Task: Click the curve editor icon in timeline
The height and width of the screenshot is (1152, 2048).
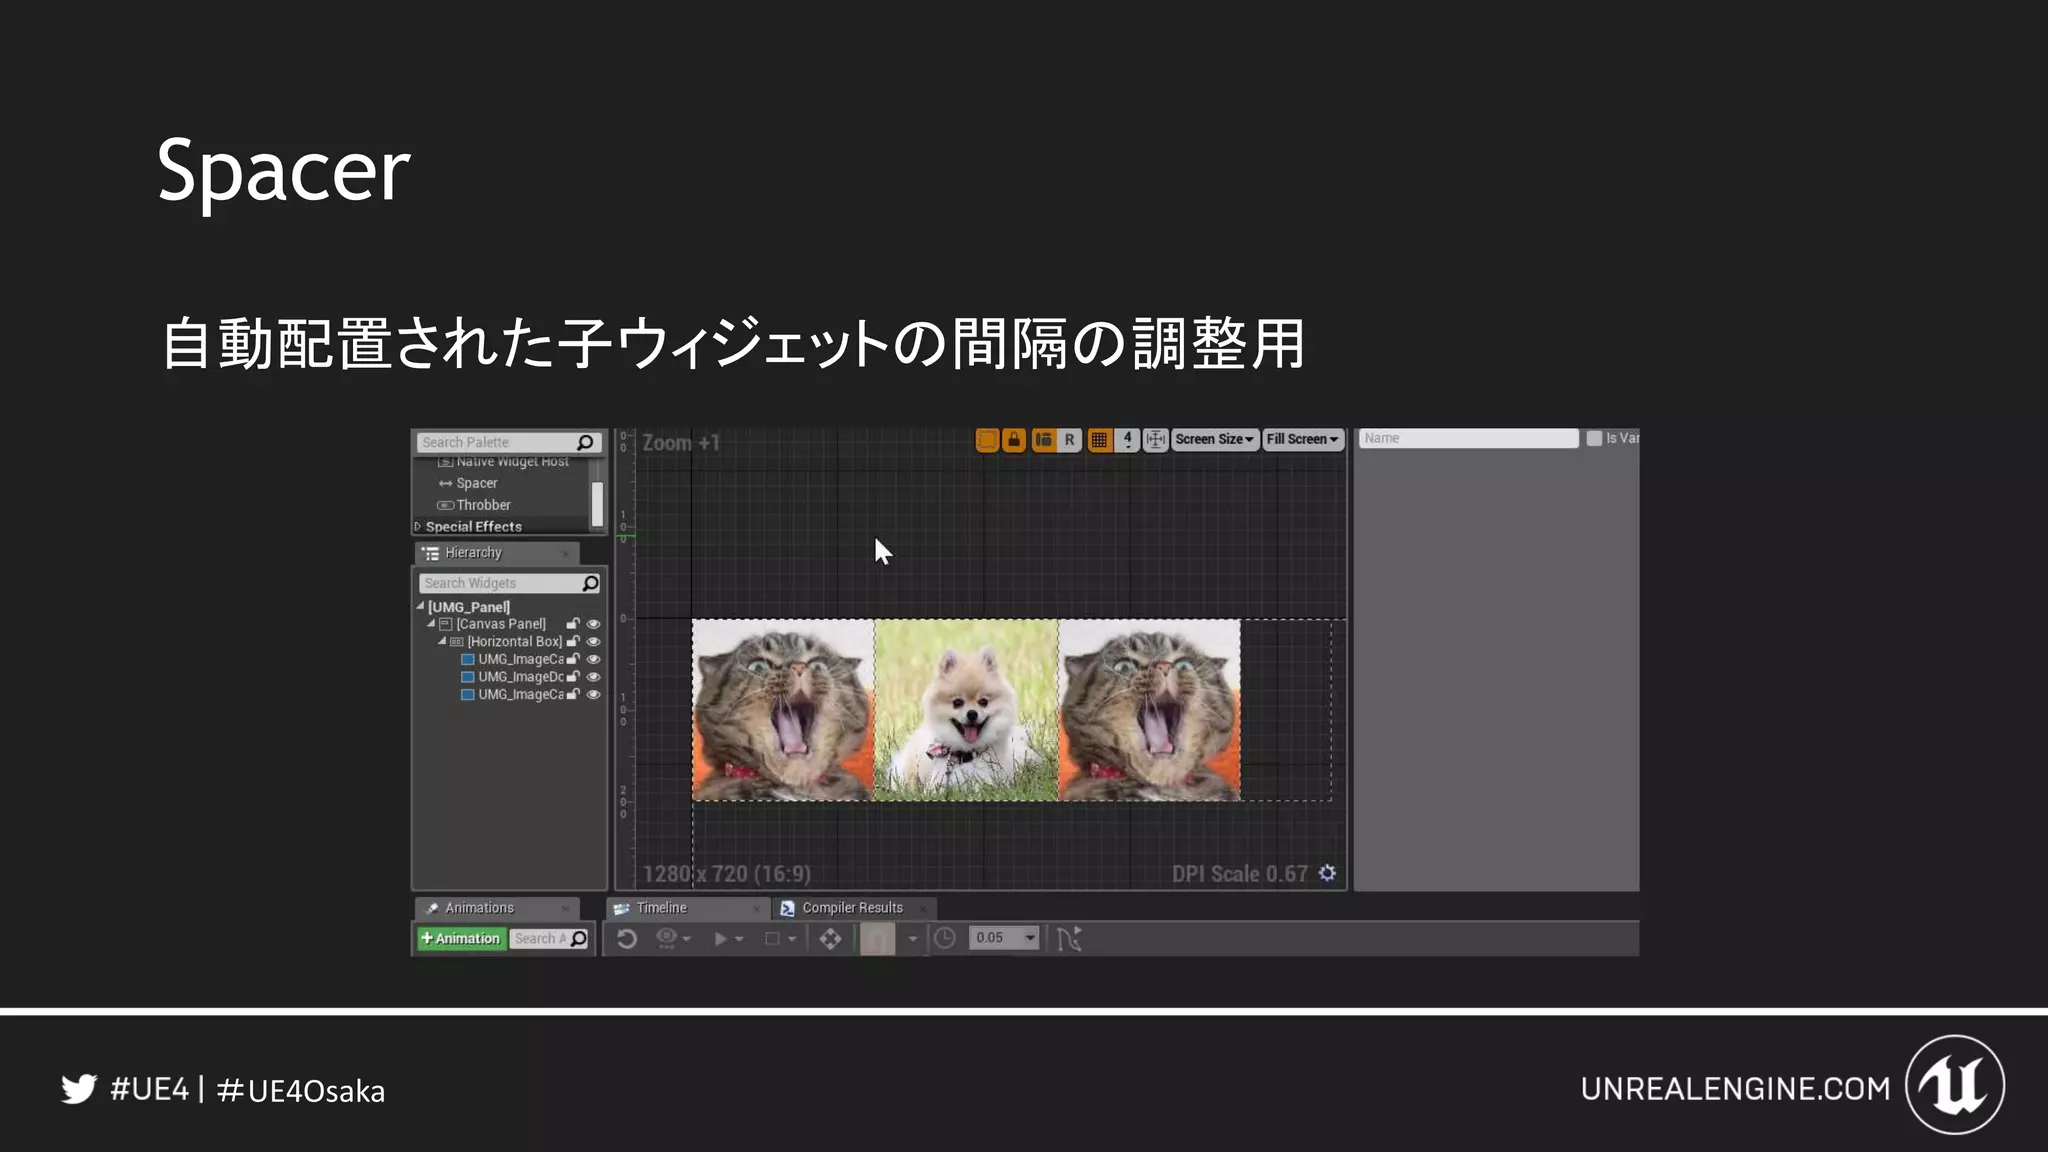Action: point(1069,939)
